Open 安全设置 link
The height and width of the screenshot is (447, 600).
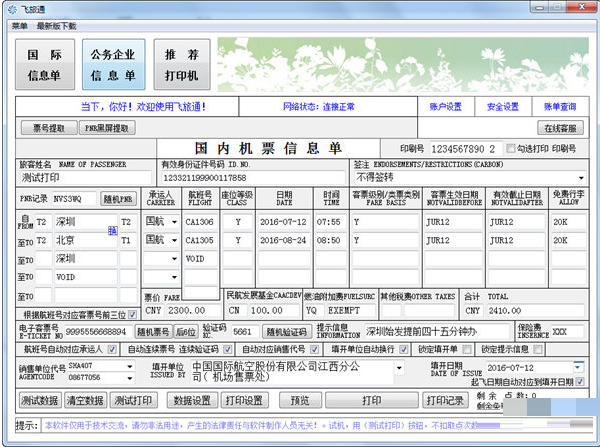(x=502, y=106)
